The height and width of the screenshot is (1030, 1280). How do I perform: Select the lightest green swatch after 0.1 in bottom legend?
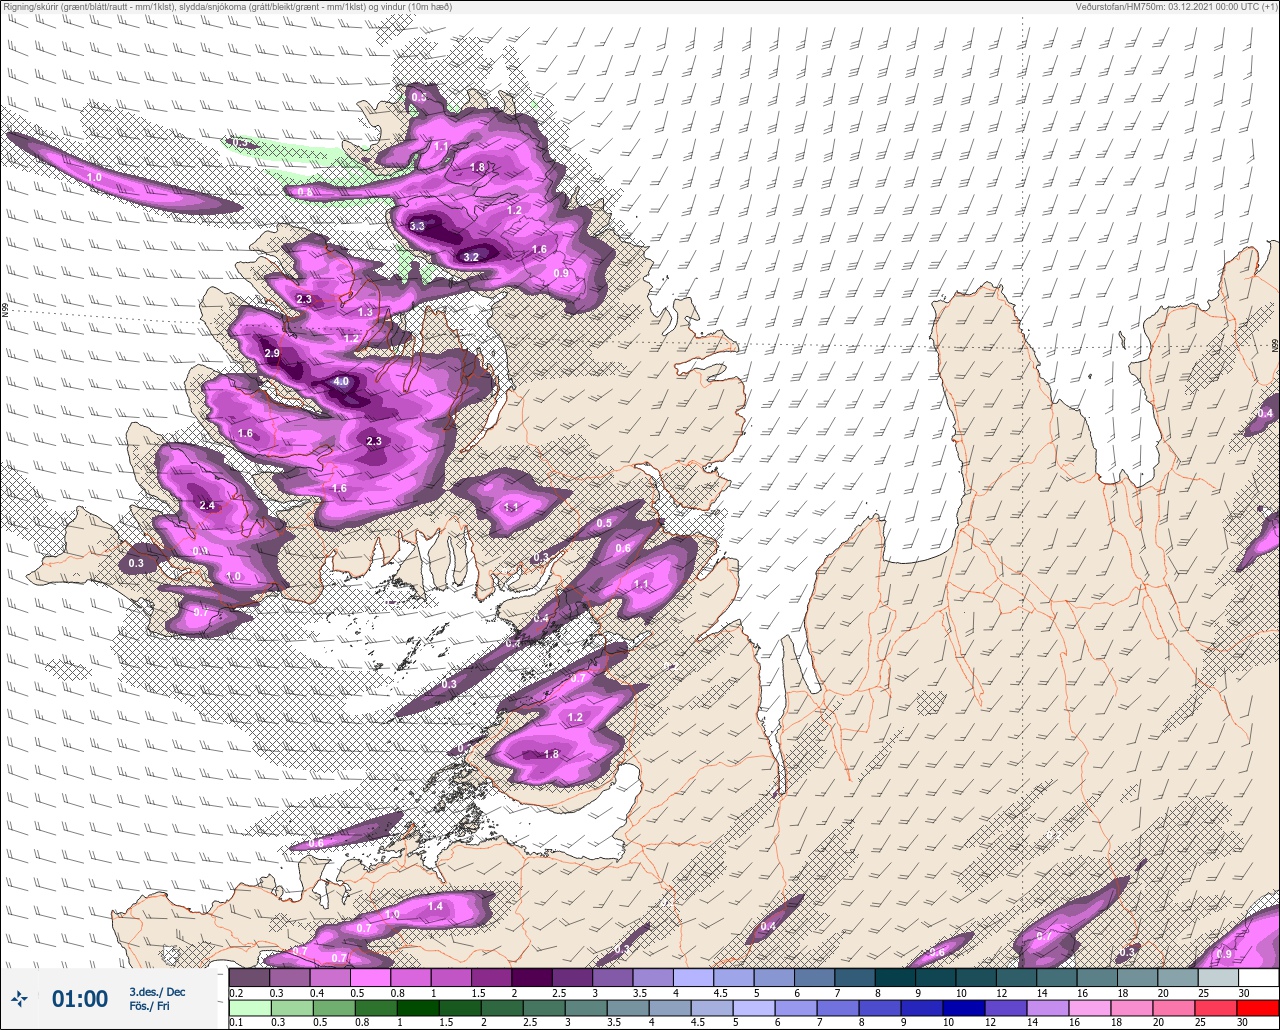coord(249,1007)
